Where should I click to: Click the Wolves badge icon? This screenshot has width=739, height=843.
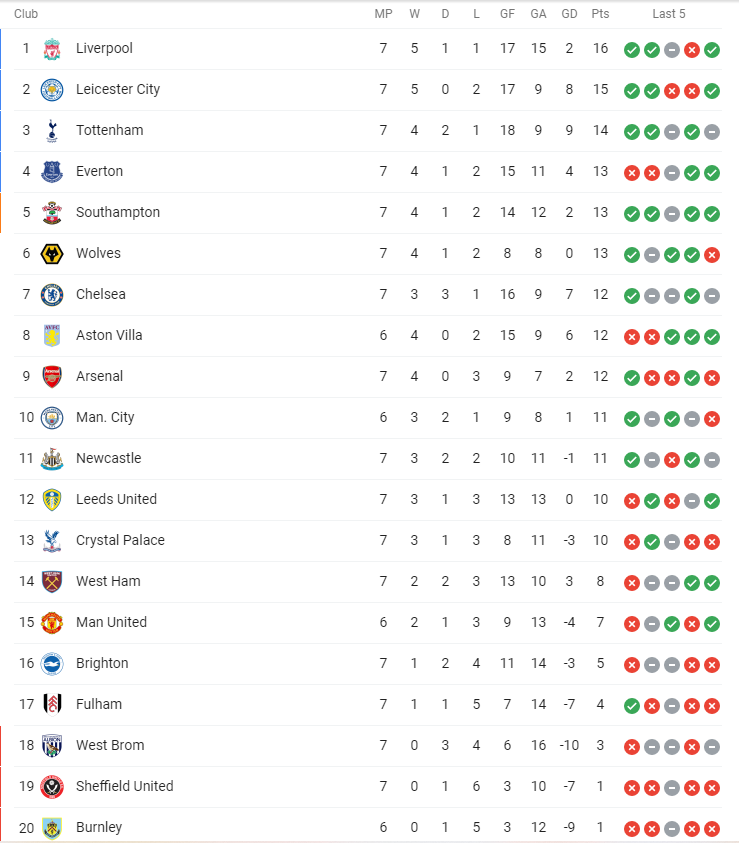(x=52, y=254)
